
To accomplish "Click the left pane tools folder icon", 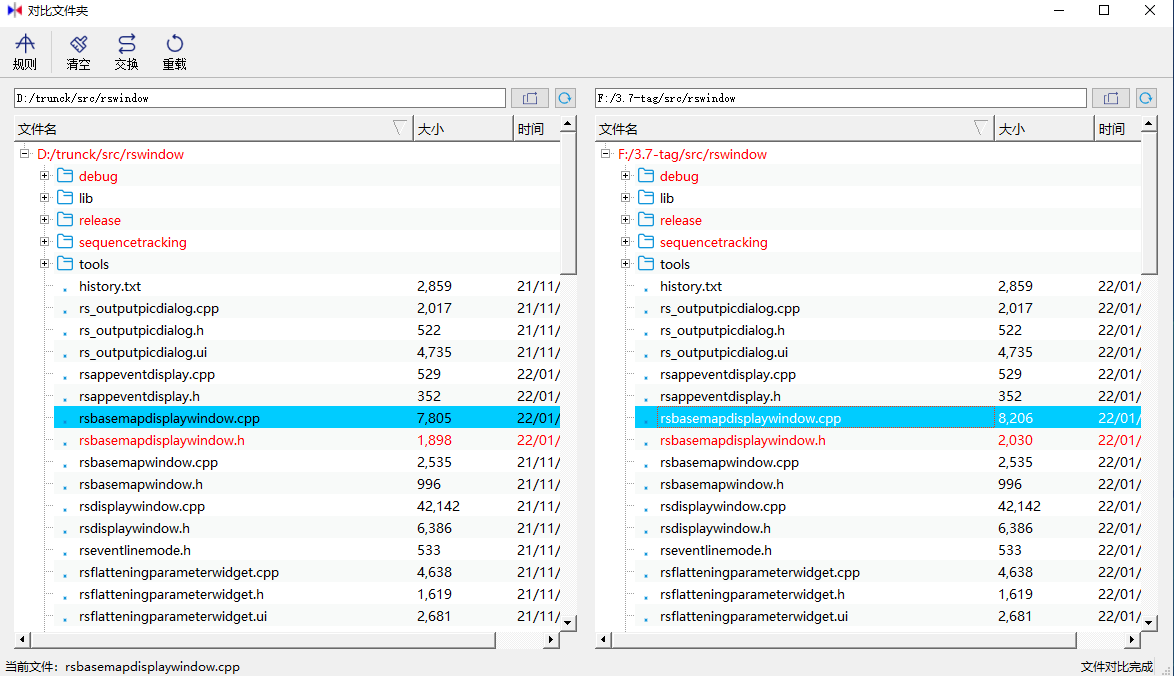I will (x=65, y=264).
